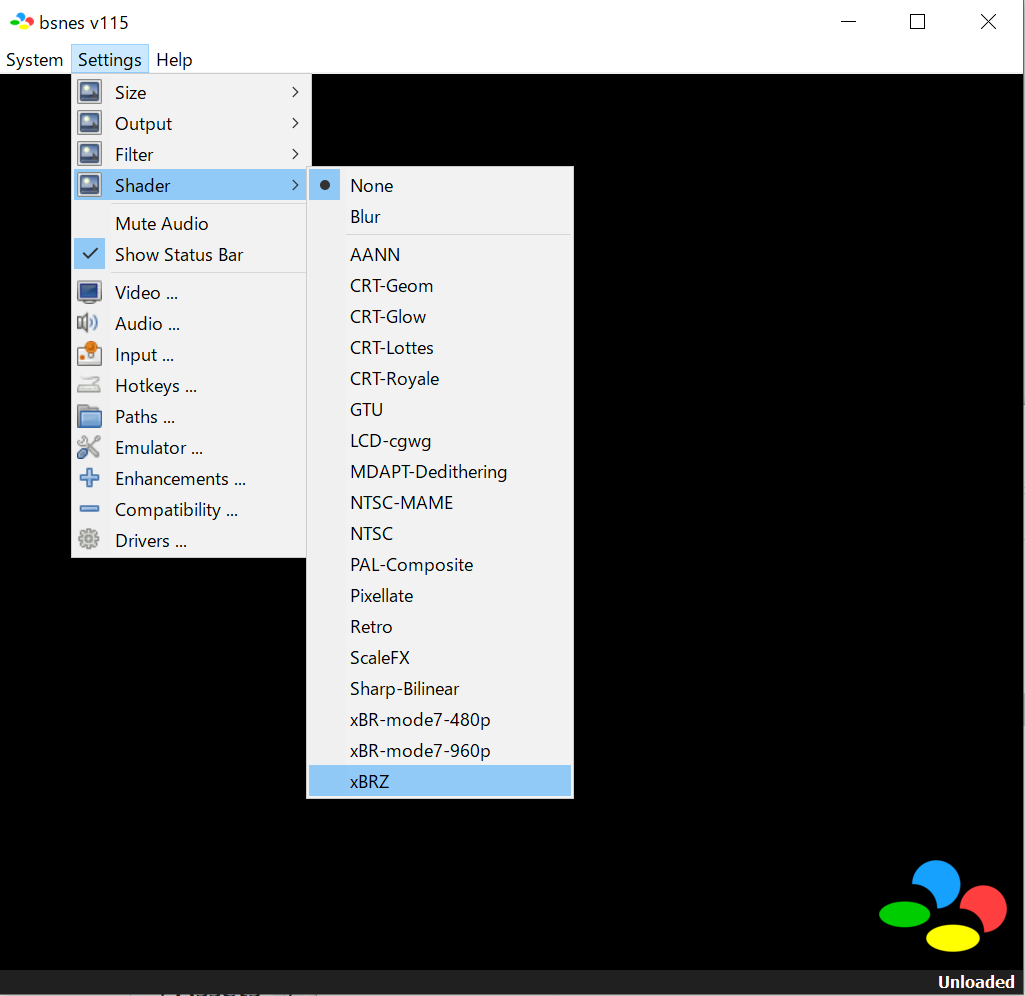Select the MDAPT-Dedithering shader

[440, 472]
